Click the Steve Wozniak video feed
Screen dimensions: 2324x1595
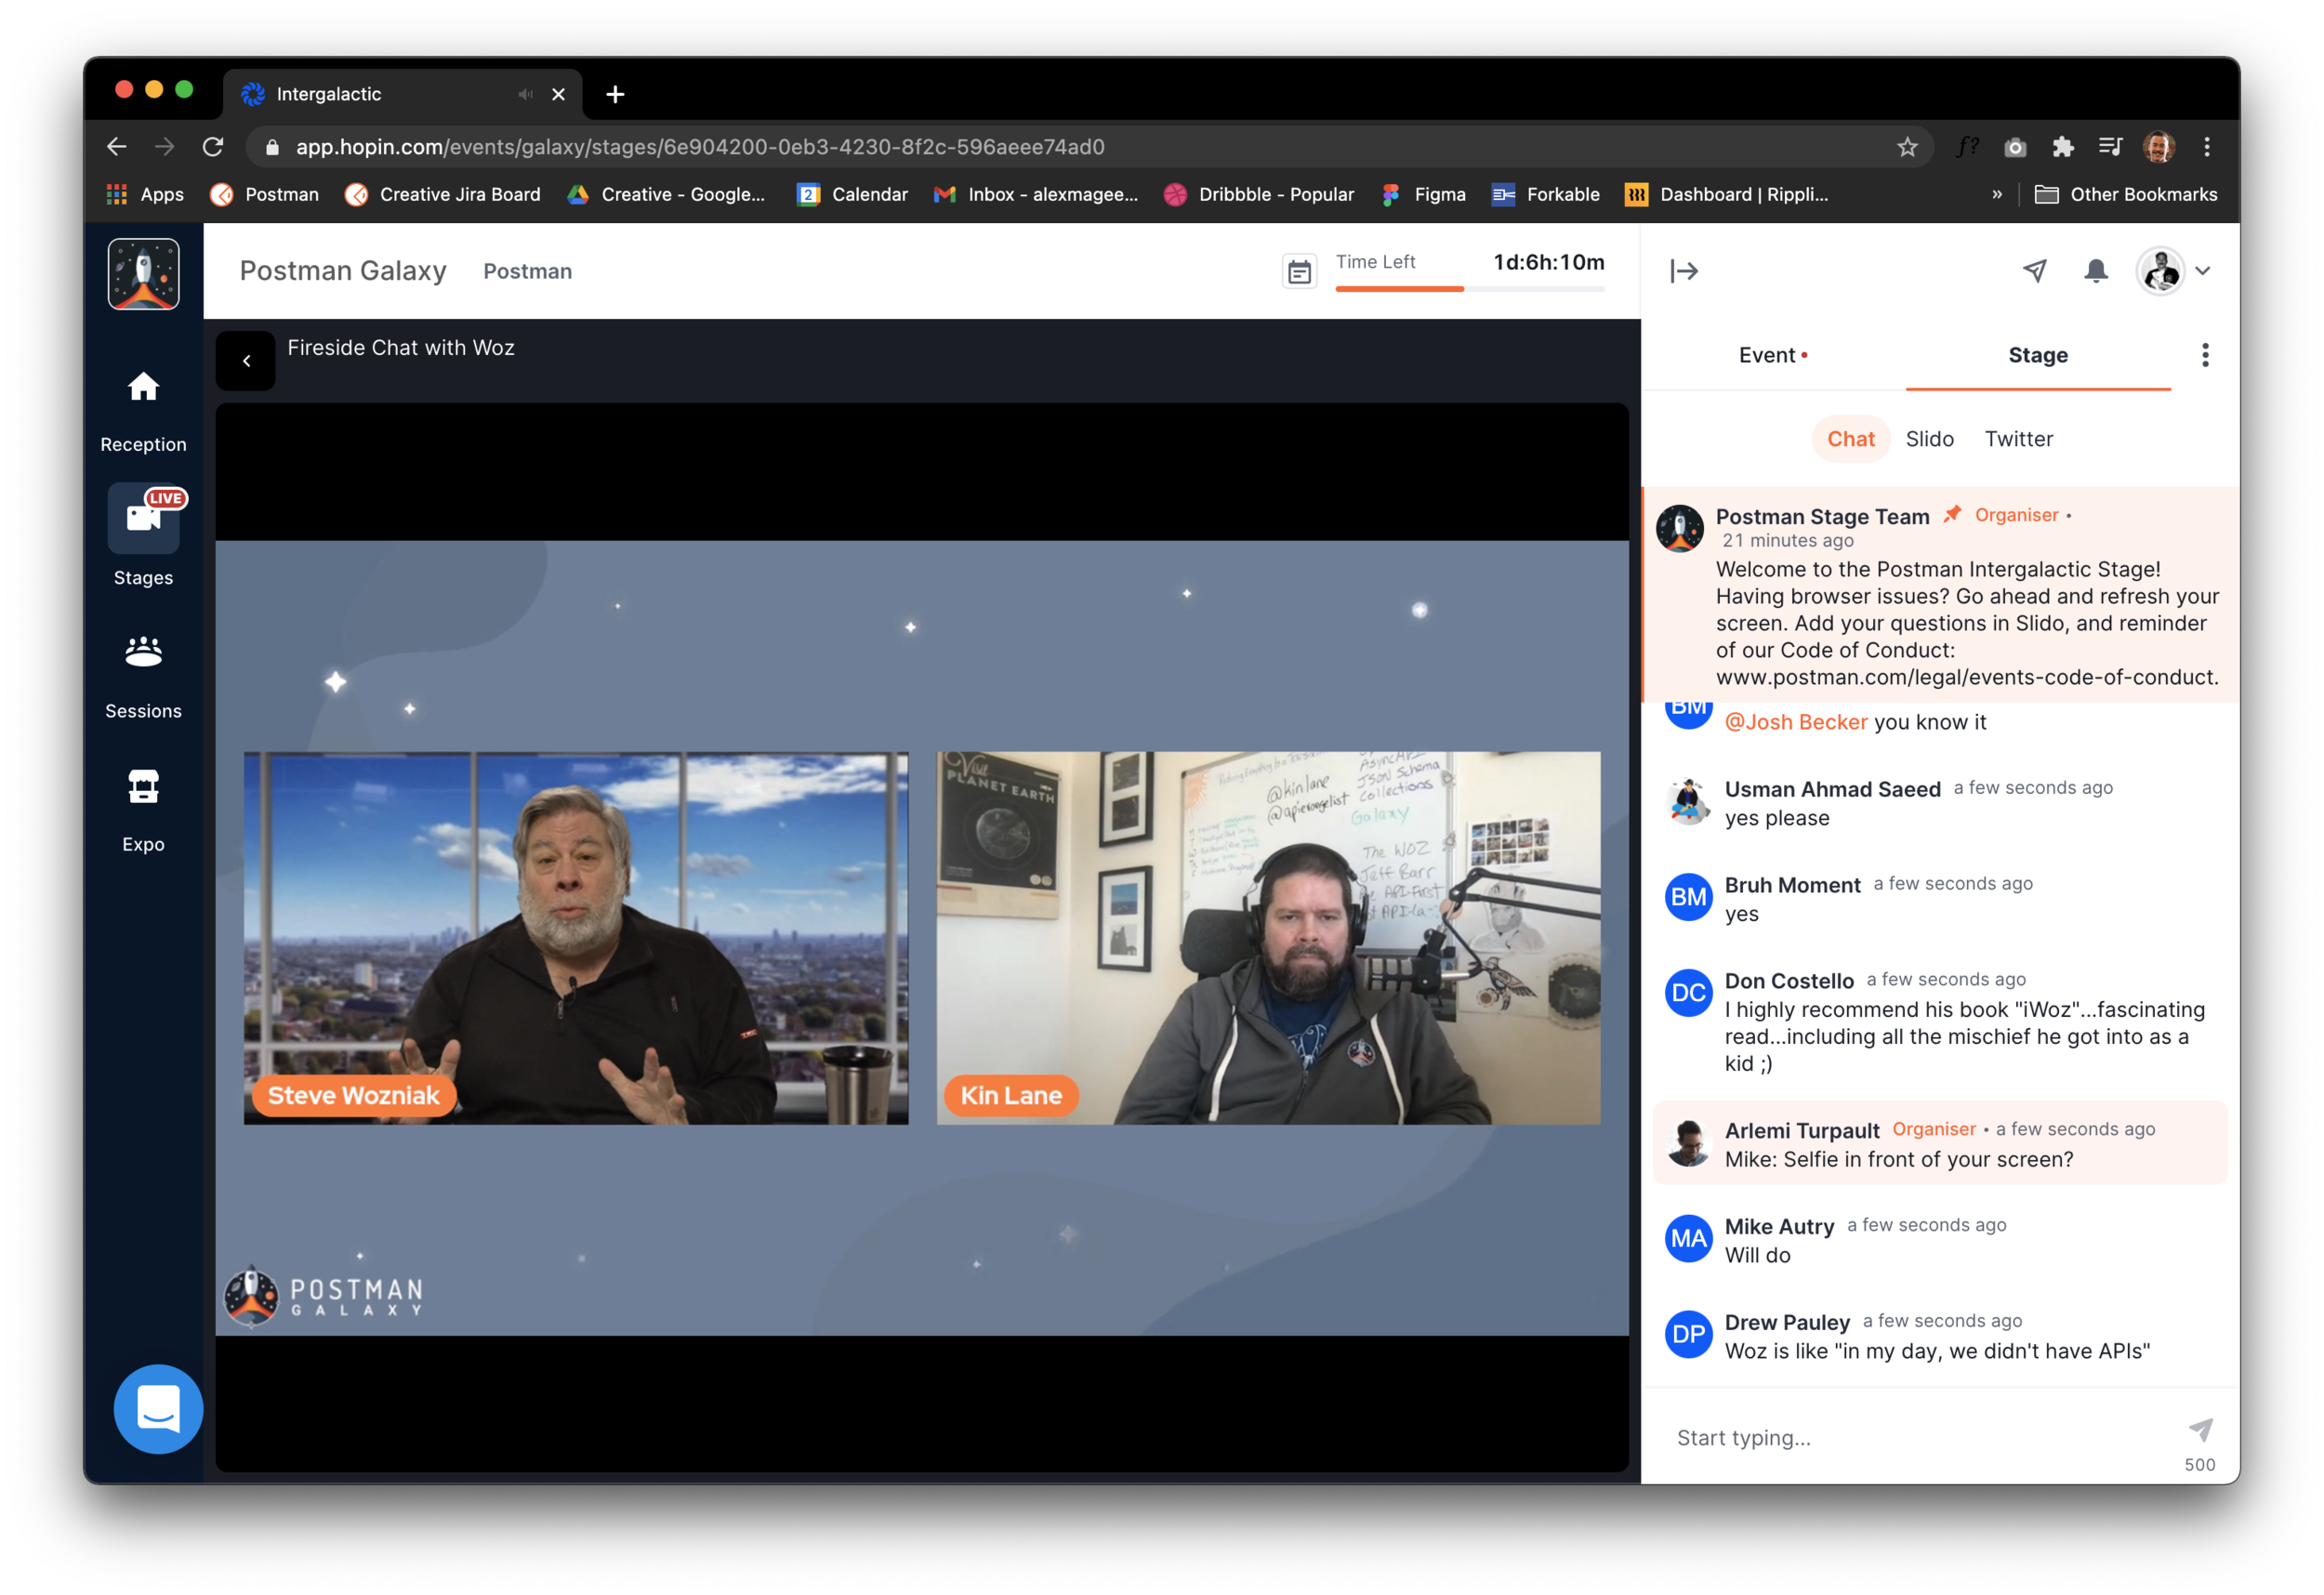[x=576, y=938]
